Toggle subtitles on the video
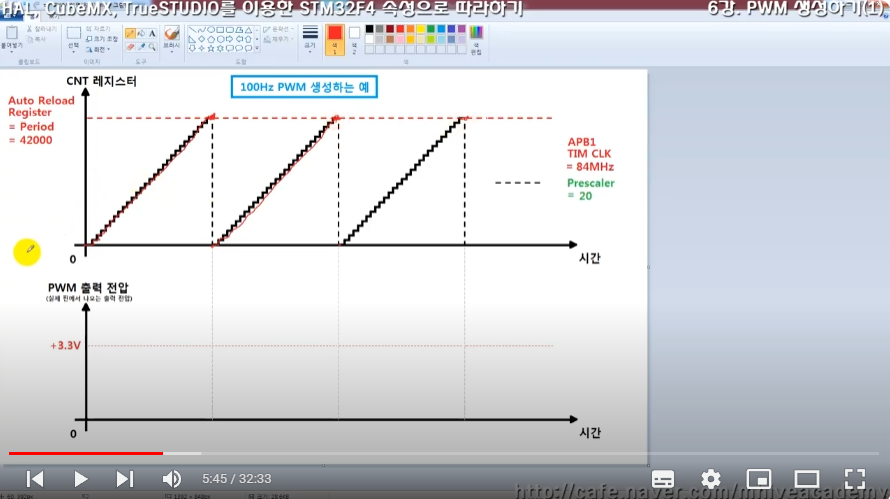Image resolution: width=890 pixels, height=499 pixels. pyautogui.click(x=663, y=479)
